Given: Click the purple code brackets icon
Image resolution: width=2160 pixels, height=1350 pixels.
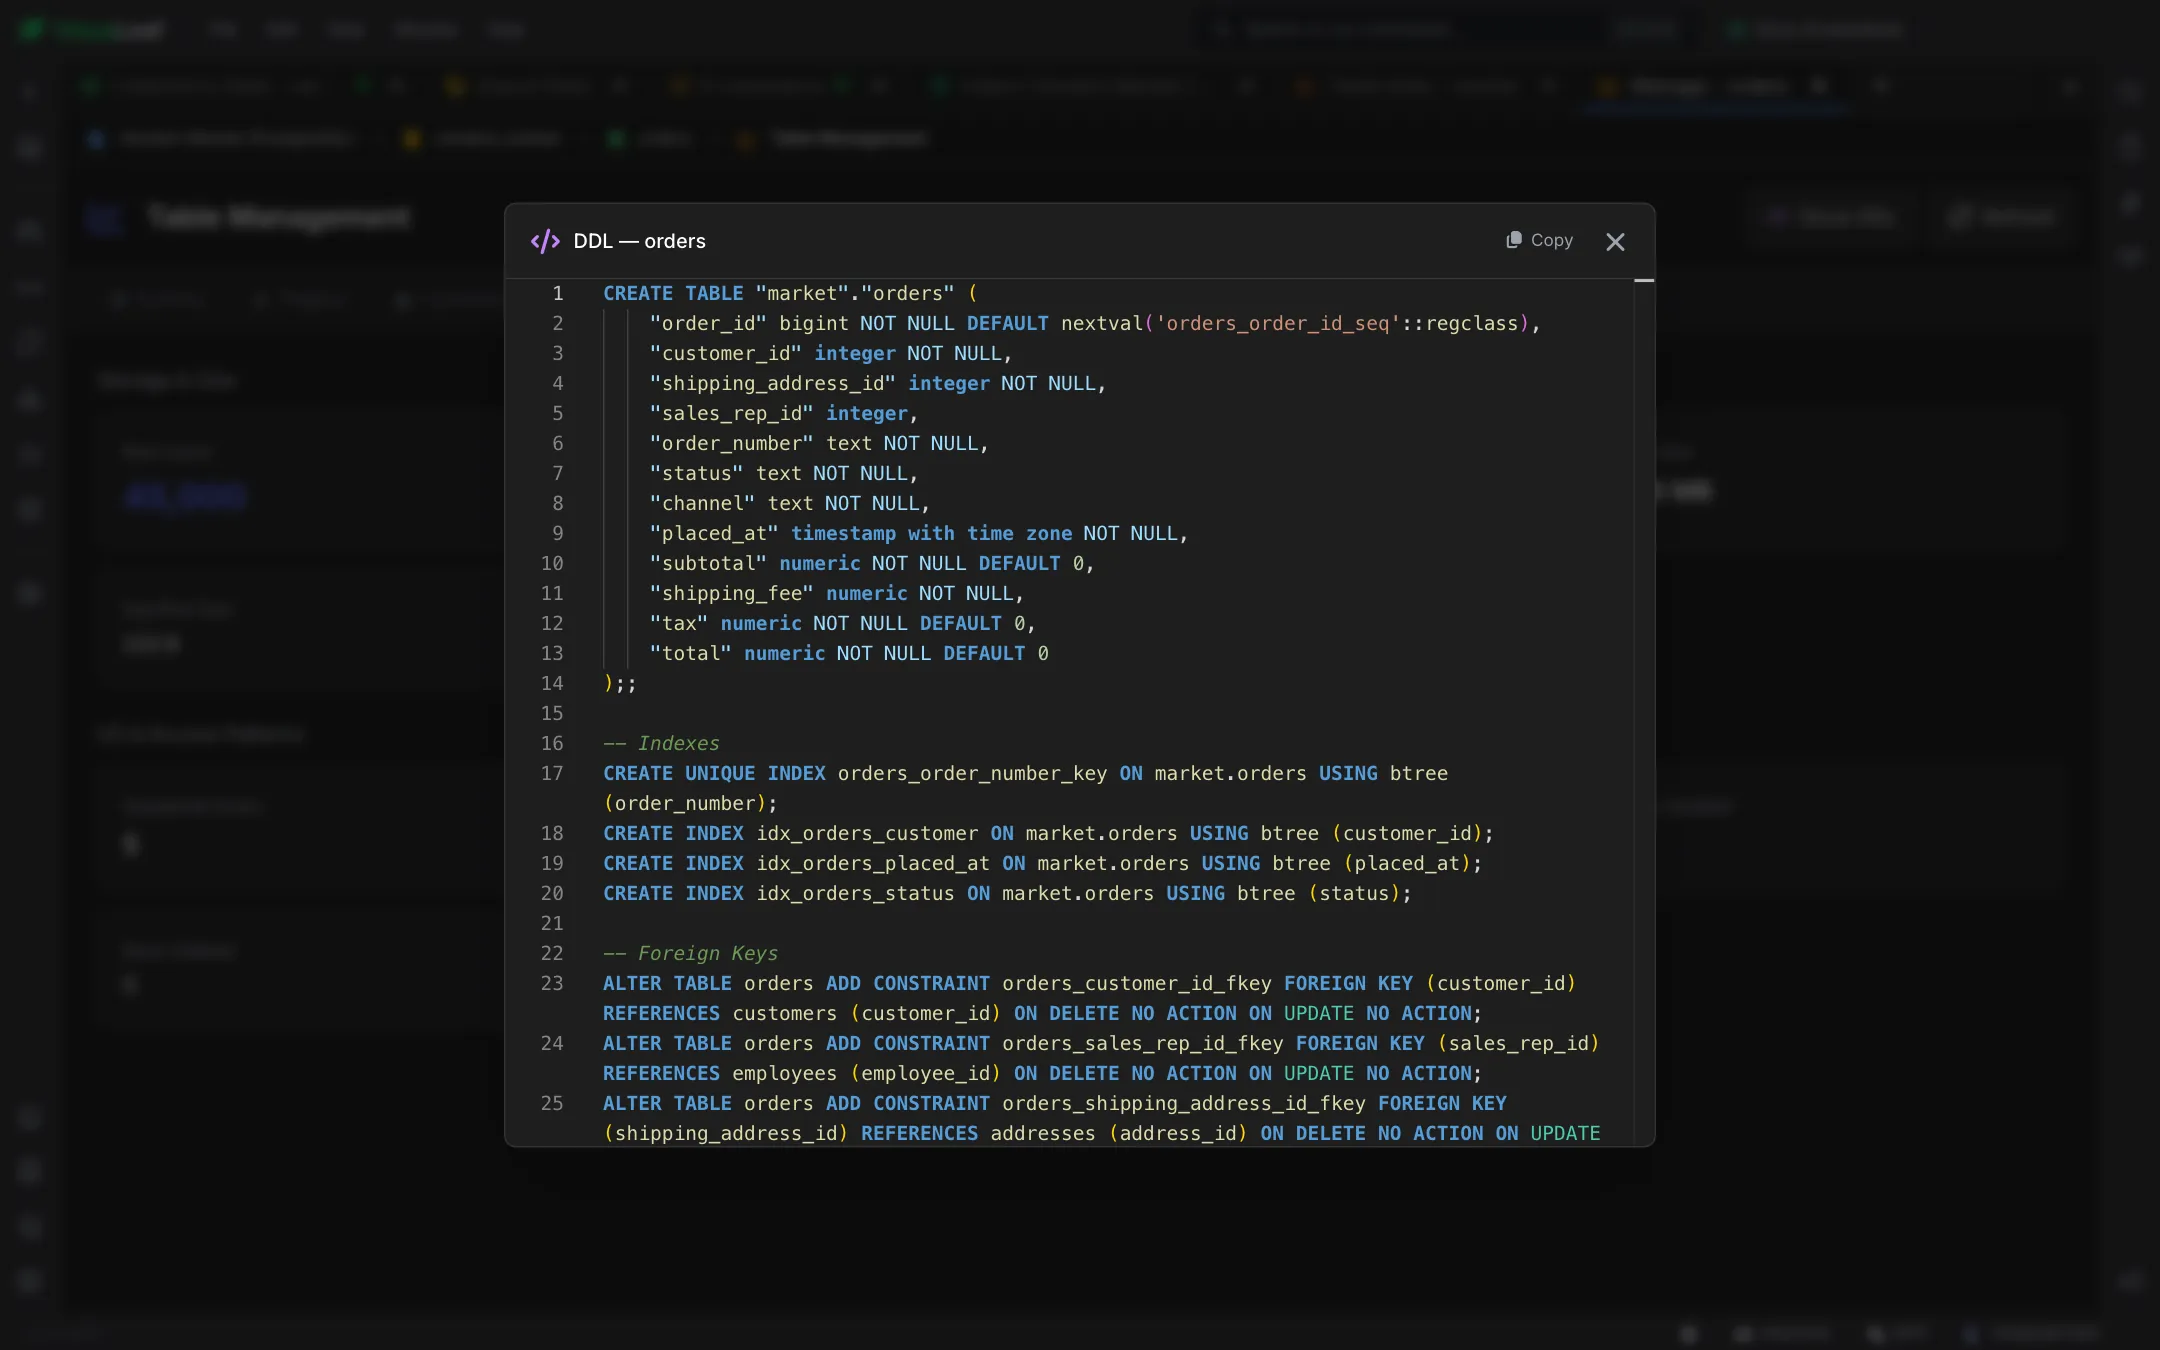Looking at the screenshot, I should coord(545,241).
